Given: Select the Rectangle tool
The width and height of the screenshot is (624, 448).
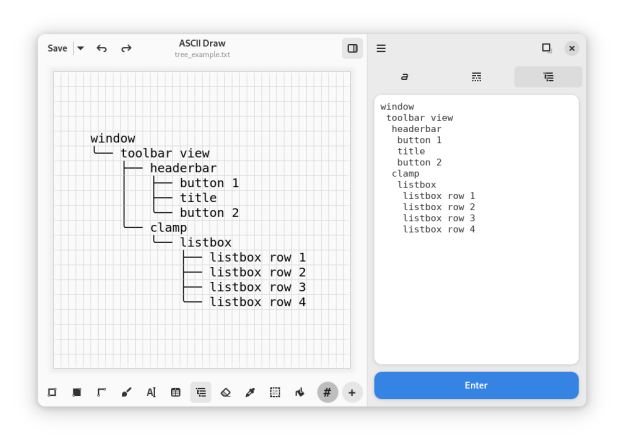Looking at the screenshot, I should (x=52, y=393).
